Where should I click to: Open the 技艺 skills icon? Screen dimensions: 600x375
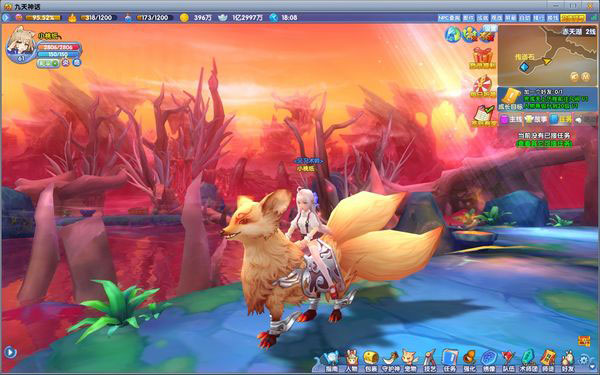point(430,361)
